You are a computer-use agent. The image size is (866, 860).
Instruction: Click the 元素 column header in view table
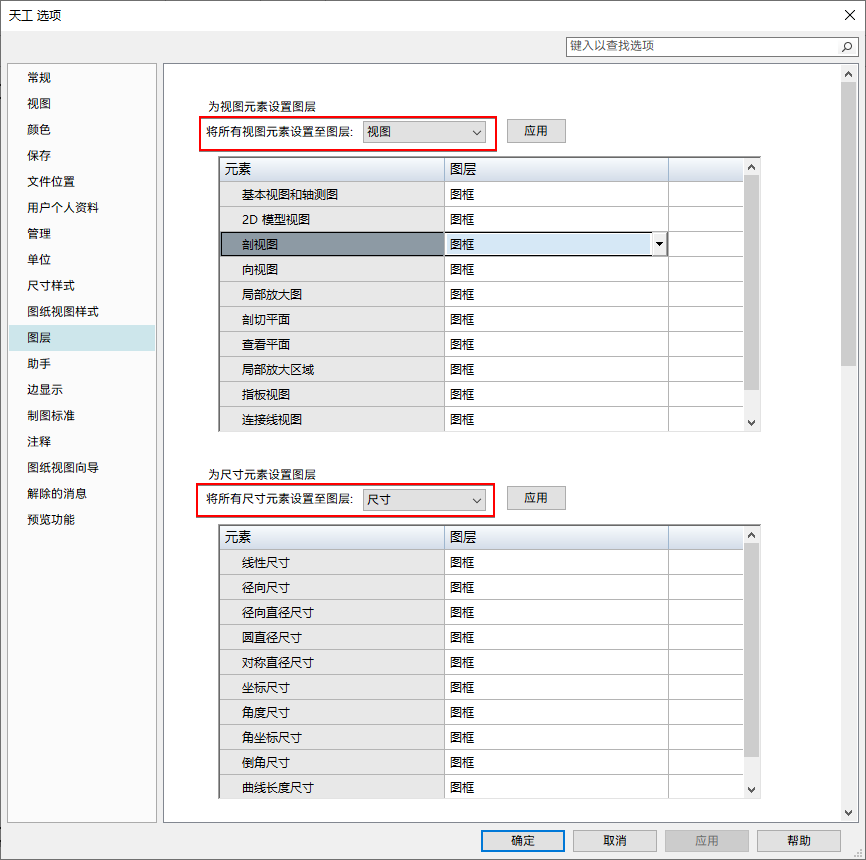(x=330, y=170)
